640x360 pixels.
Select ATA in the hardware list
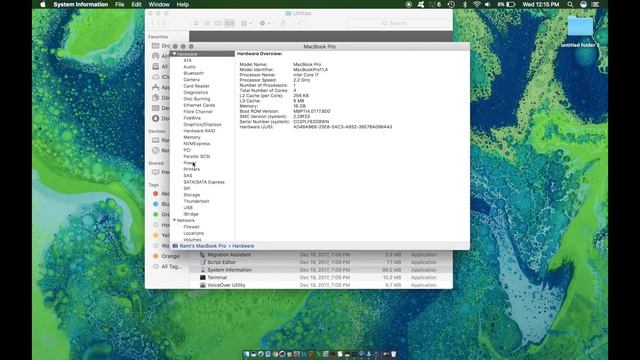[x=187, y=60]
